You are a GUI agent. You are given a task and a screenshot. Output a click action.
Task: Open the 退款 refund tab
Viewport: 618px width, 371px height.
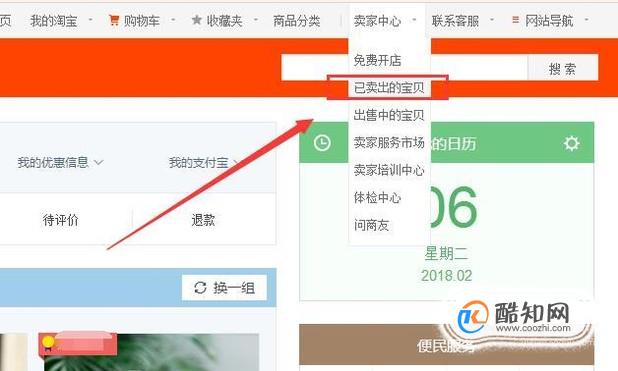(x=203, y=220)
